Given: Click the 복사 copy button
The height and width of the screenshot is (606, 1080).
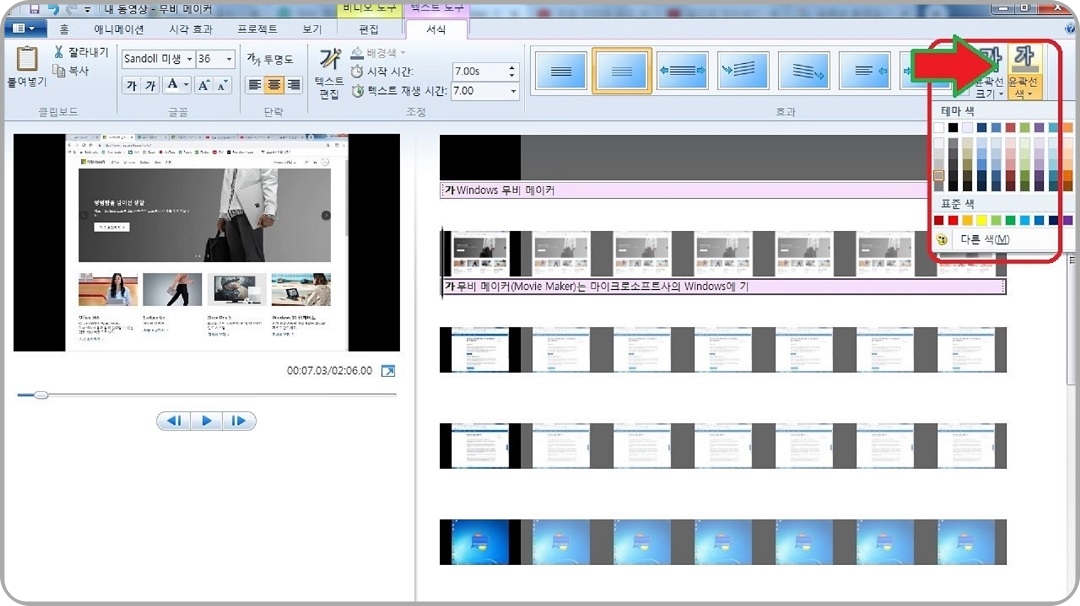Looking at the screenshot, I should click(x=71, y=70).
